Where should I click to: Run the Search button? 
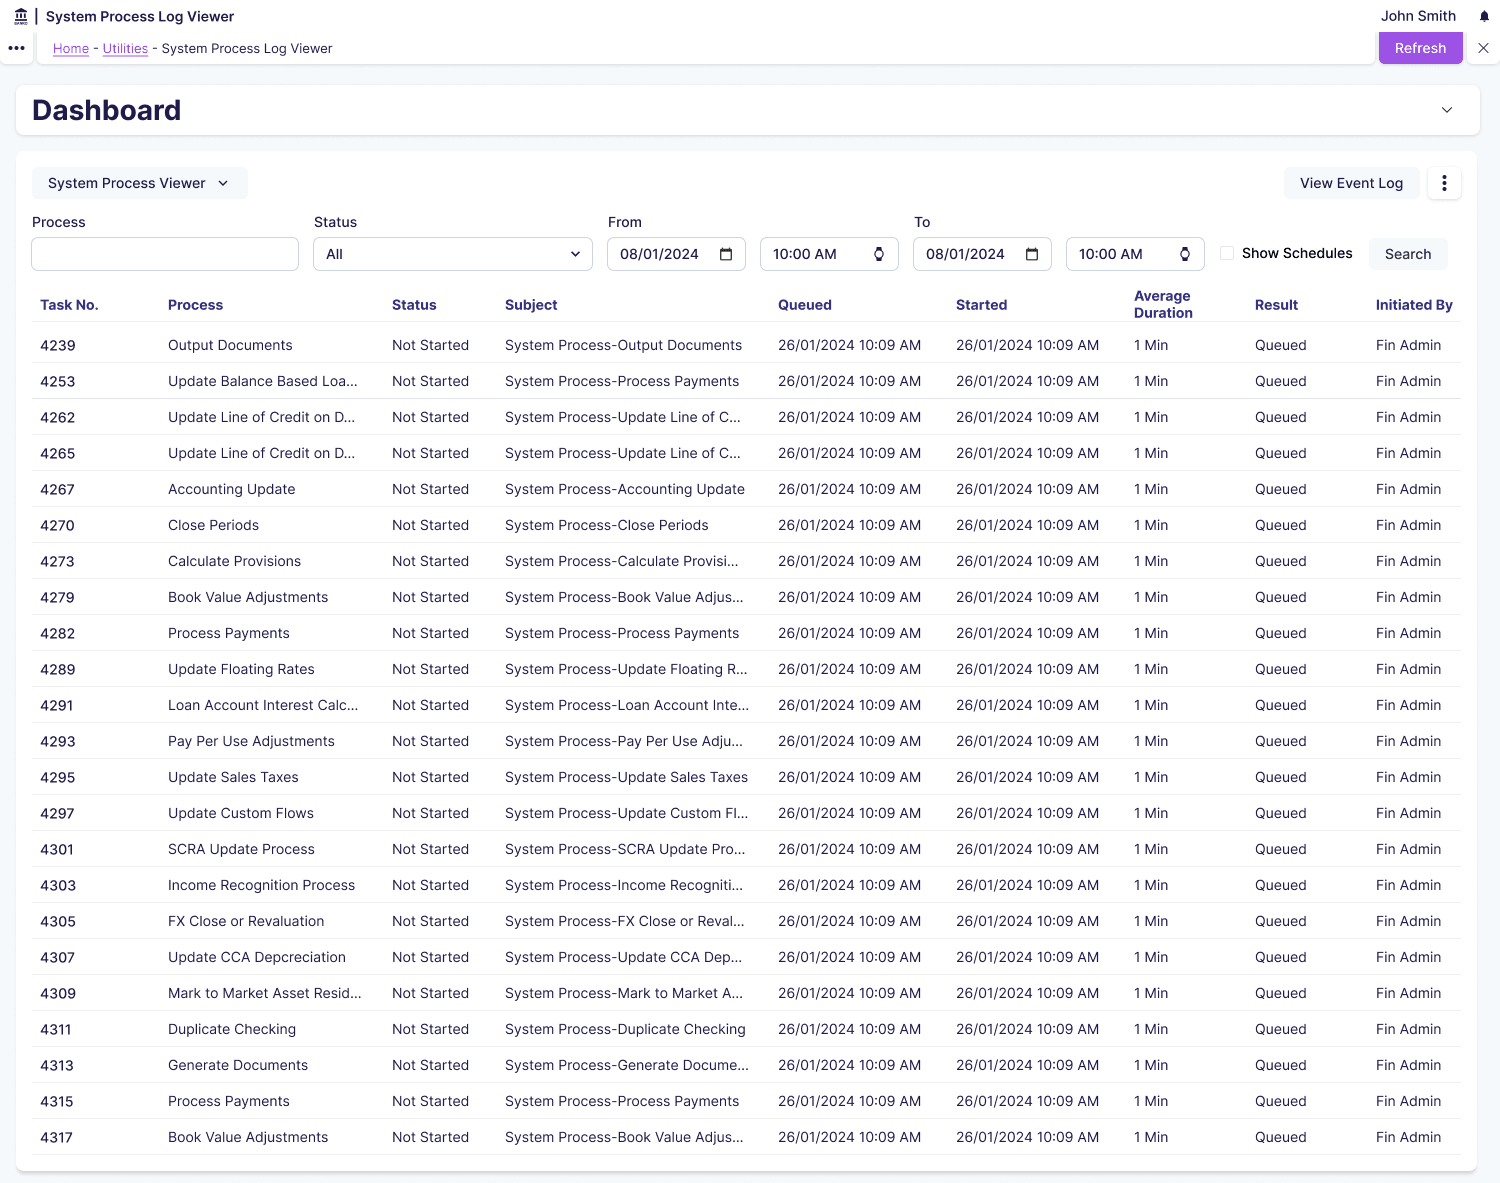[1407, 254]
